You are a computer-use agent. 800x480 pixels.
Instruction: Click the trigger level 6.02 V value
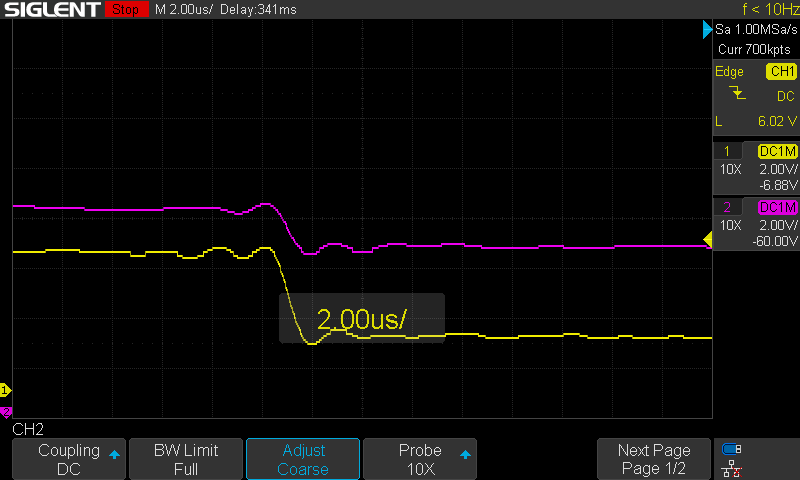click(777, 121)
